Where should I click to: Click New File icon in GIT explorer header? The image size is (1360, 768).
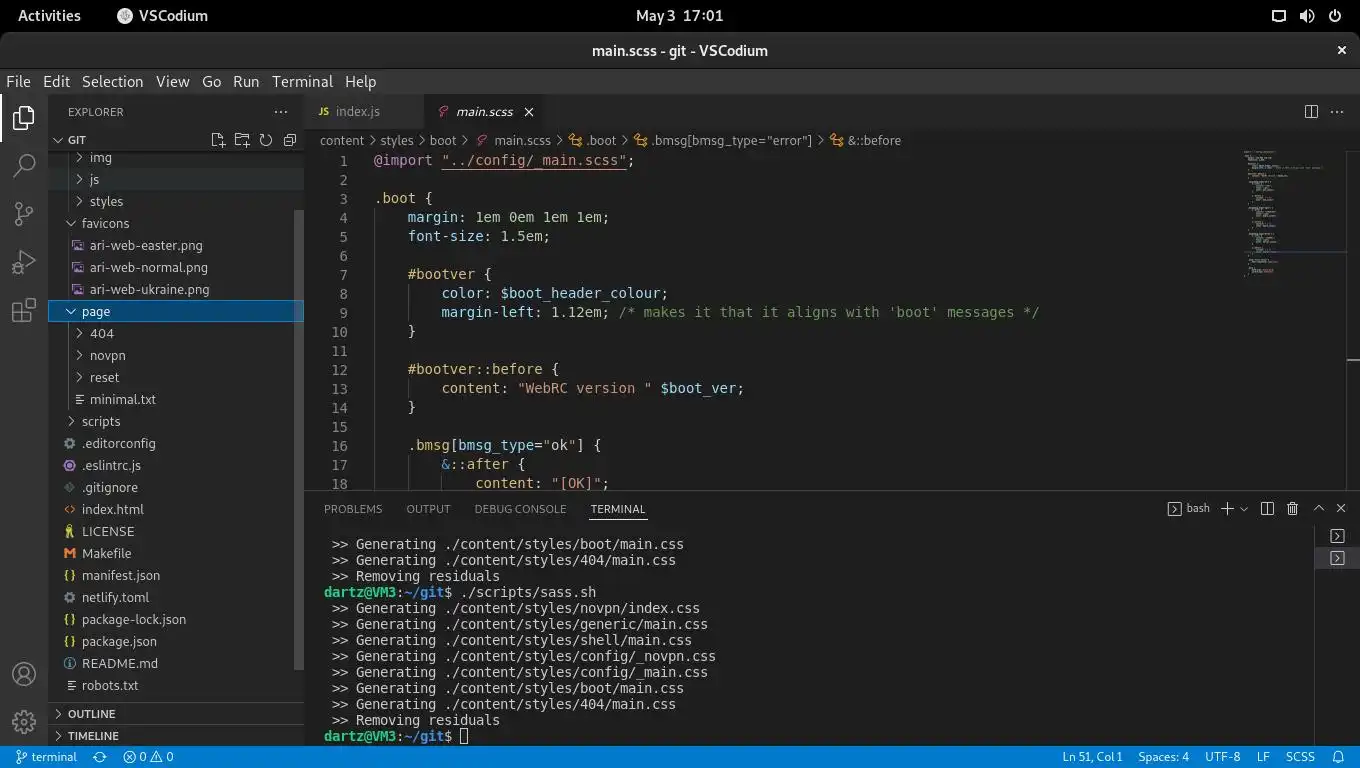pos(218,140)
